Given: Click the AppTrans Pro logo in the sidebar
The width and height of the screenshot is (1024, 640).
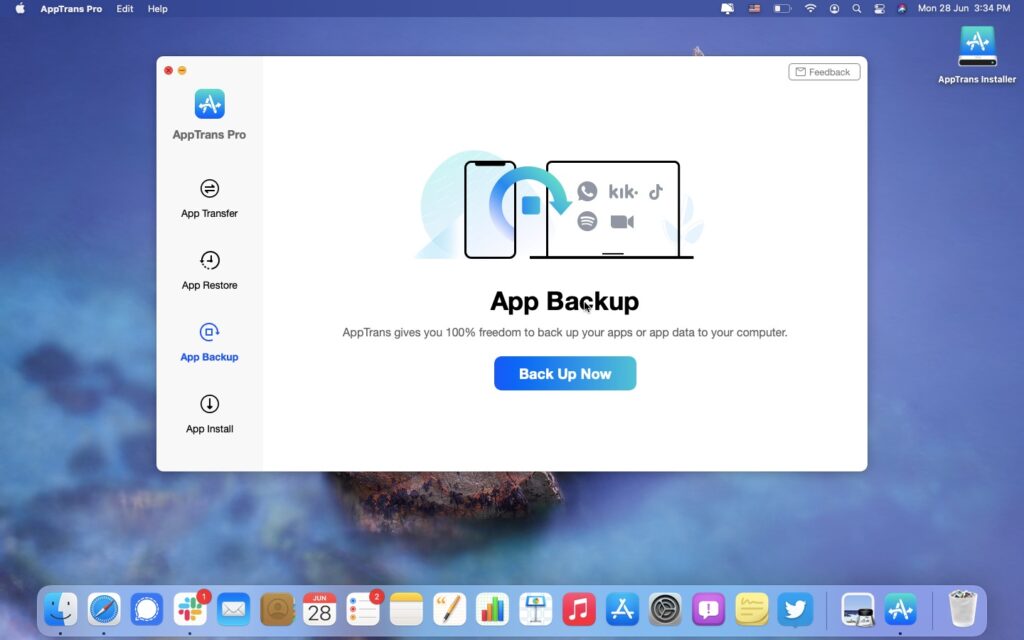Looking at the screenshot, I should click(209, 104).
